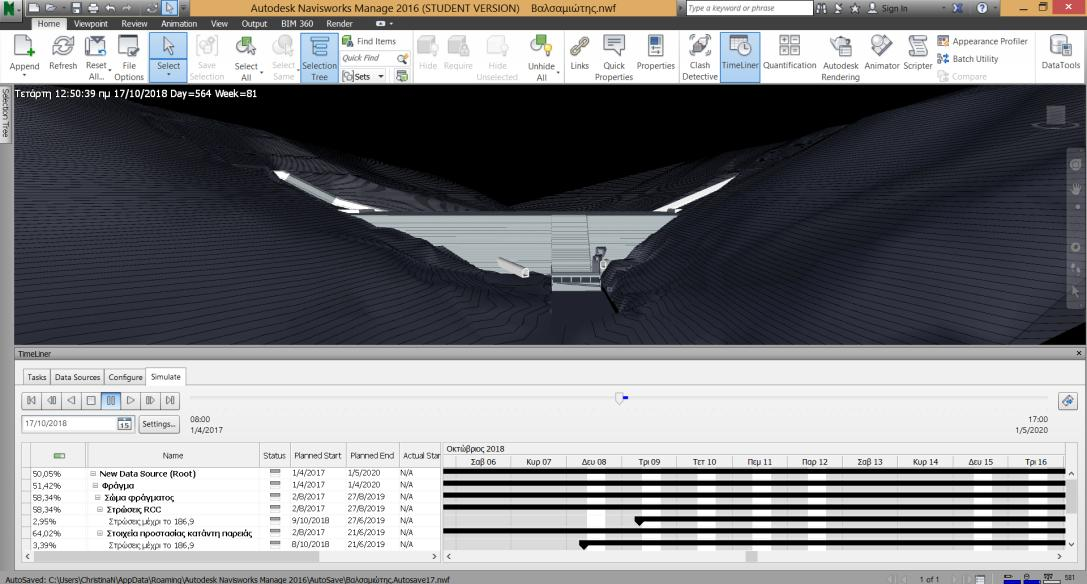Click the Select All icon

245,46
